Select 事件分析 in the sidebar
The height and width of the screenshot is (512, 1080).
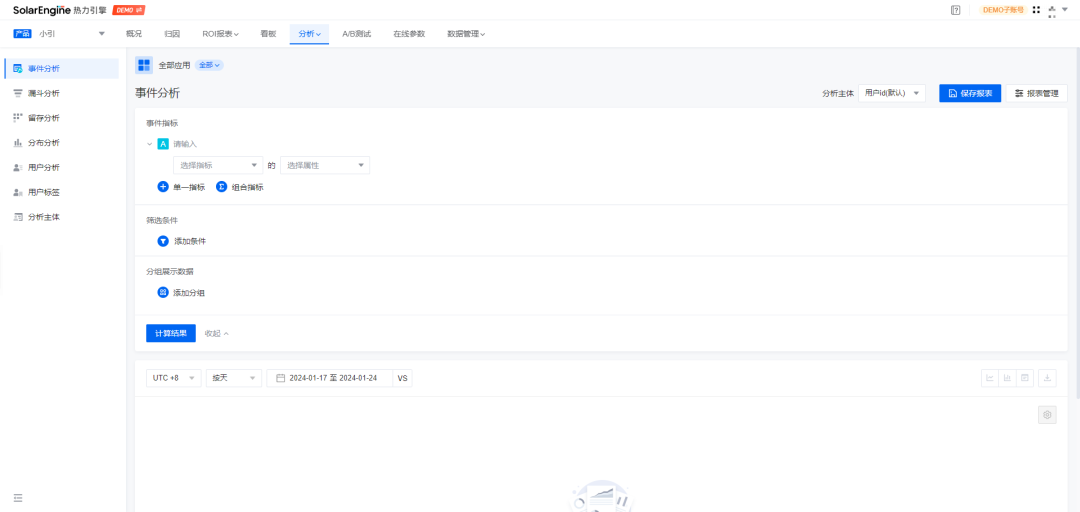point(61,68)
